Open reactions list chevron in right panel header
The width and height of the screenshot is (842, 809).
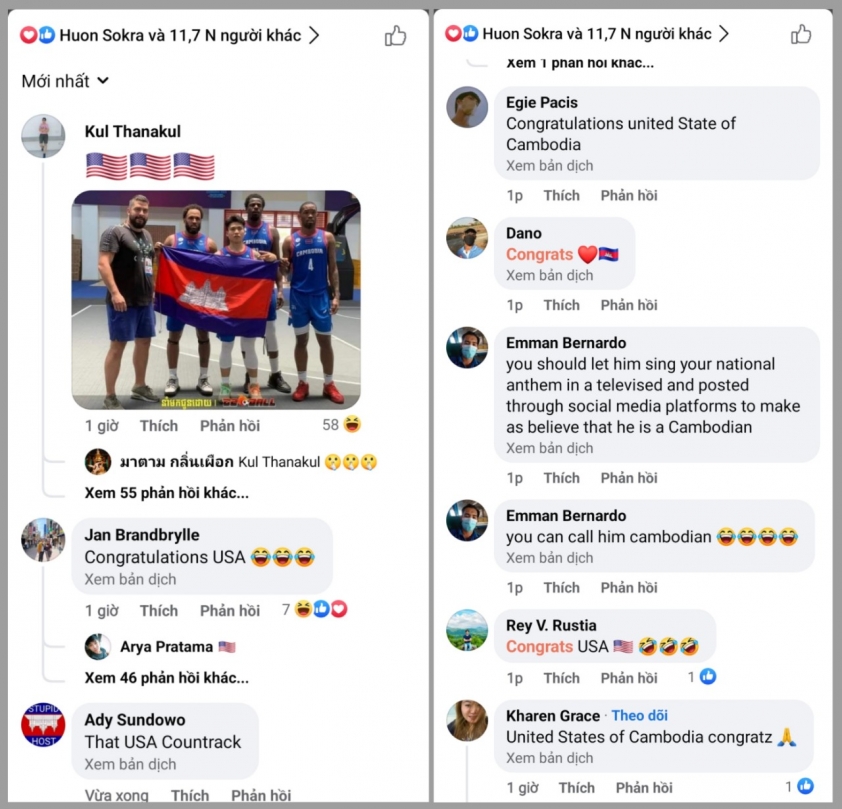pyautogui.click(x=724, y=34)
